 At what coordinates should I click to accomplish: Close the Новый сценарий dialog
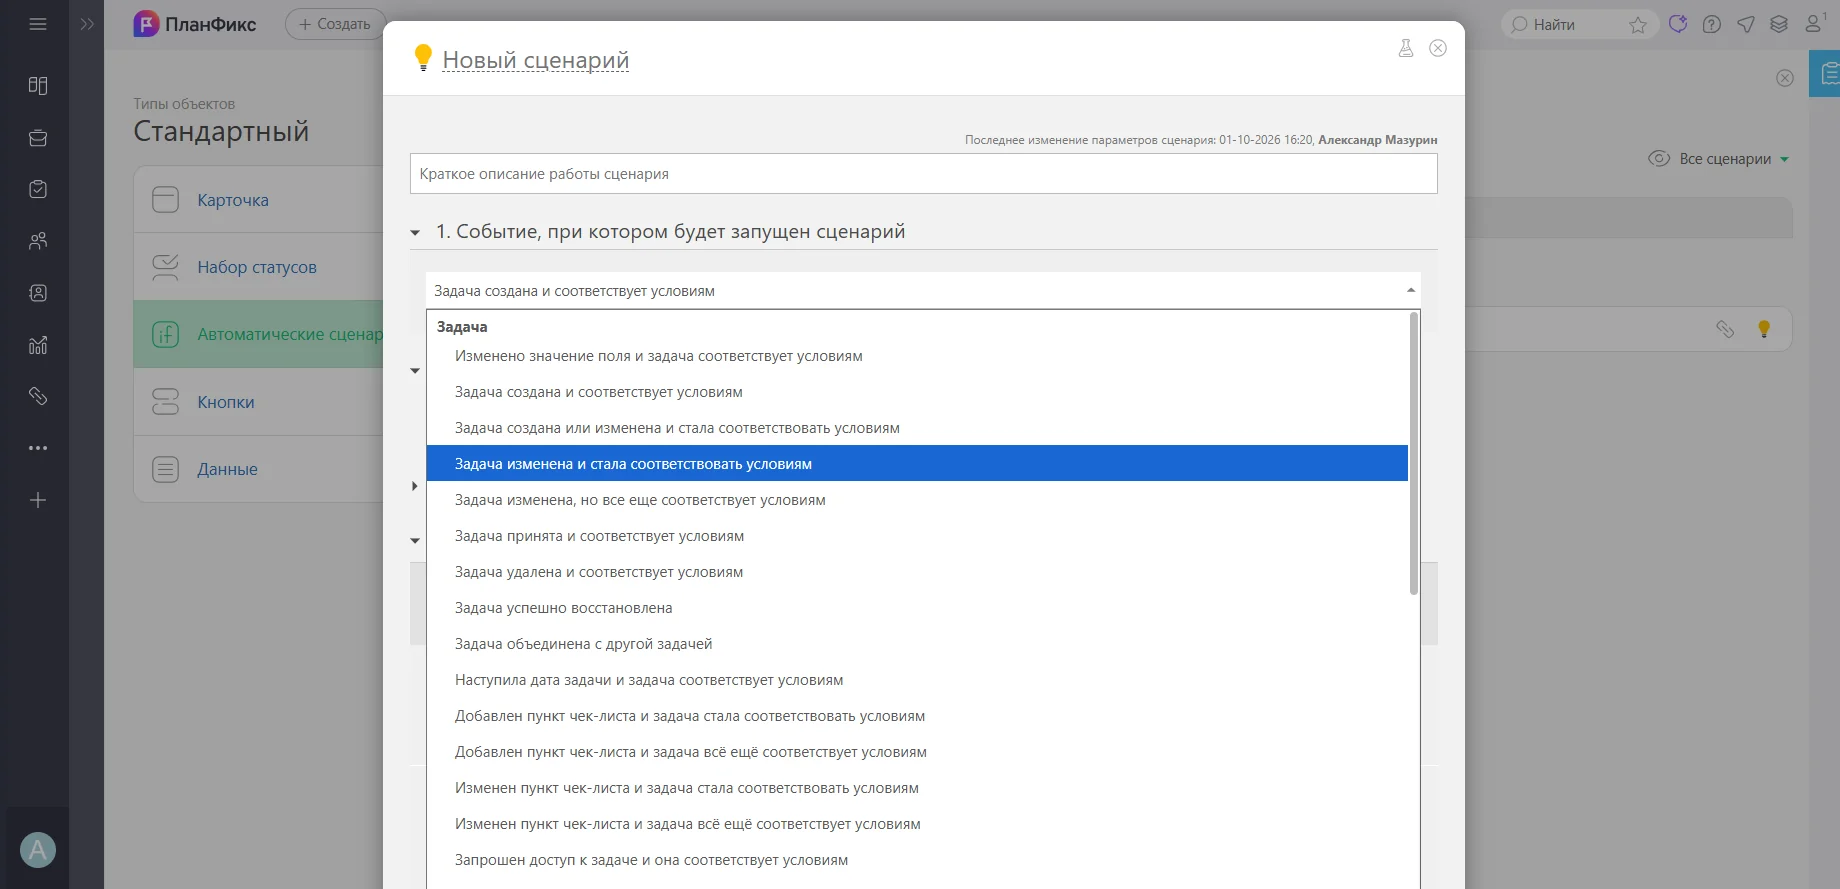tap(1438, 48)
